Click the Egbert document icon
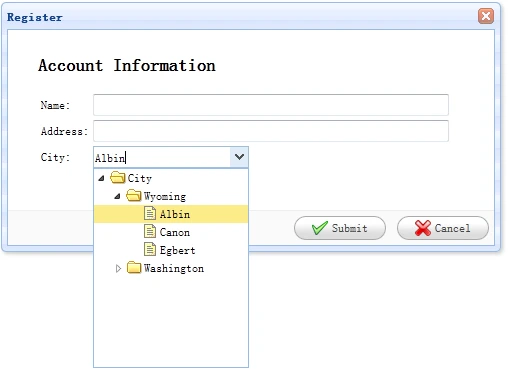 pos(150,249)
